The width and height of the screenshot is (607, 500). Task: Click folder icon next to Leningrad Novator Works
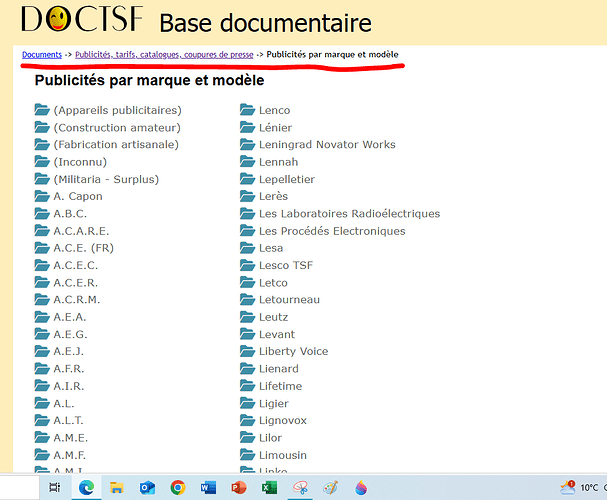click(x=247, y=144)
